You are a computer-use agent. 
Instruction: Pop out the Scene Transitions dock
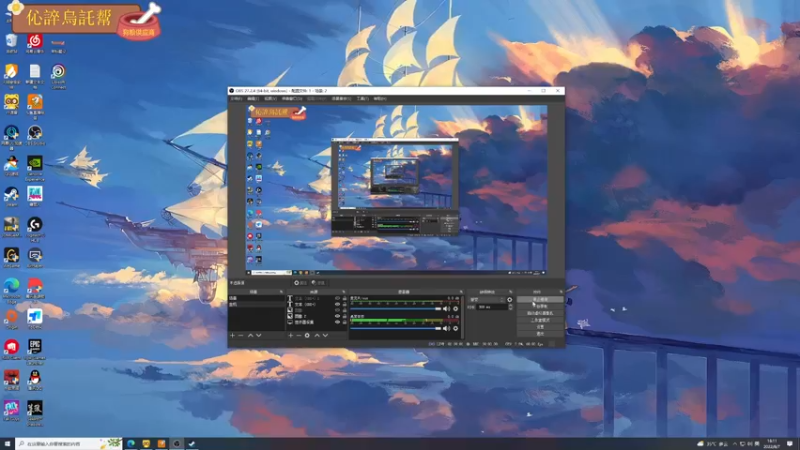tap(511, 292)
